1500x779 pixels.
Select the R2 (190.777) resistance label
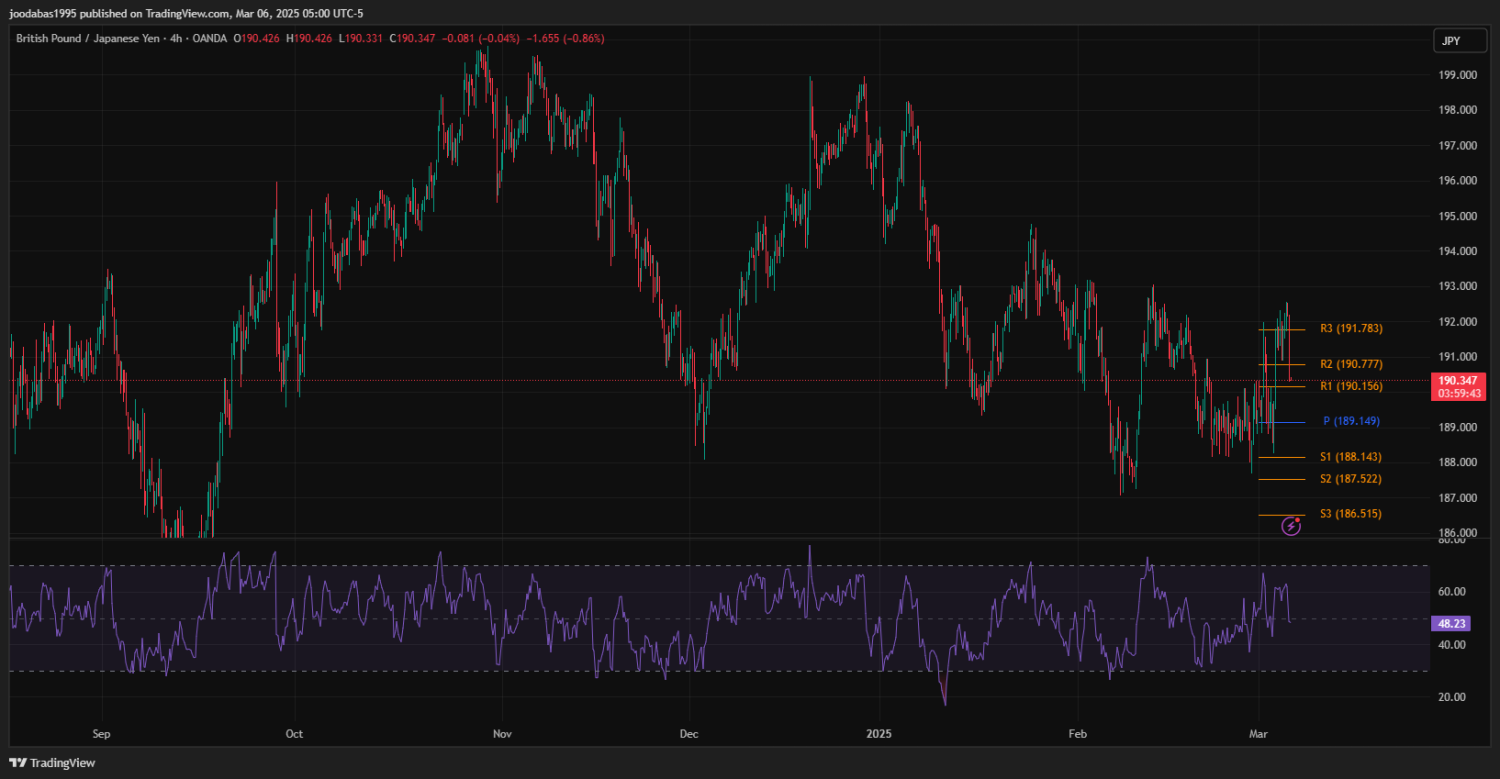[x=1351, y=364]
